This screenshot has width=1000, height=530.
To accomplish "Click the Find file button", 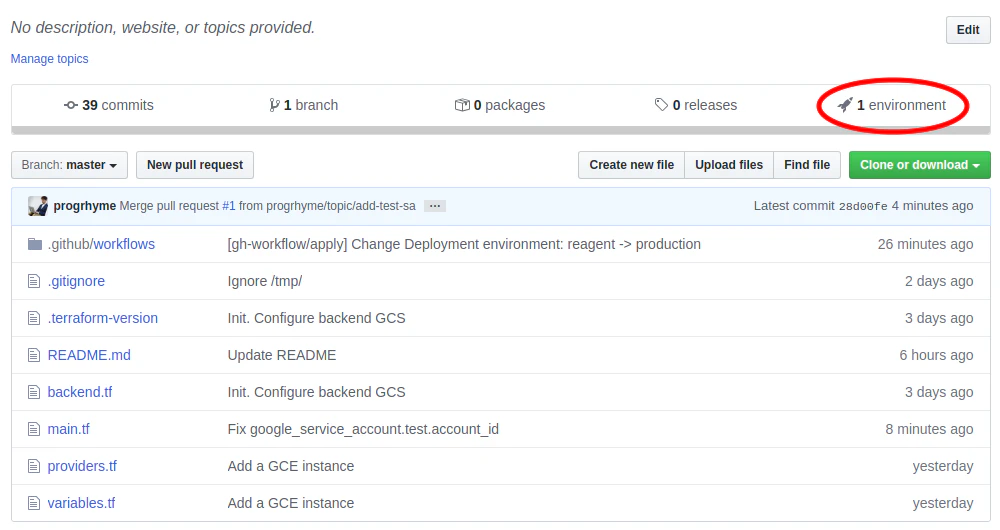I will pos(807,165).
